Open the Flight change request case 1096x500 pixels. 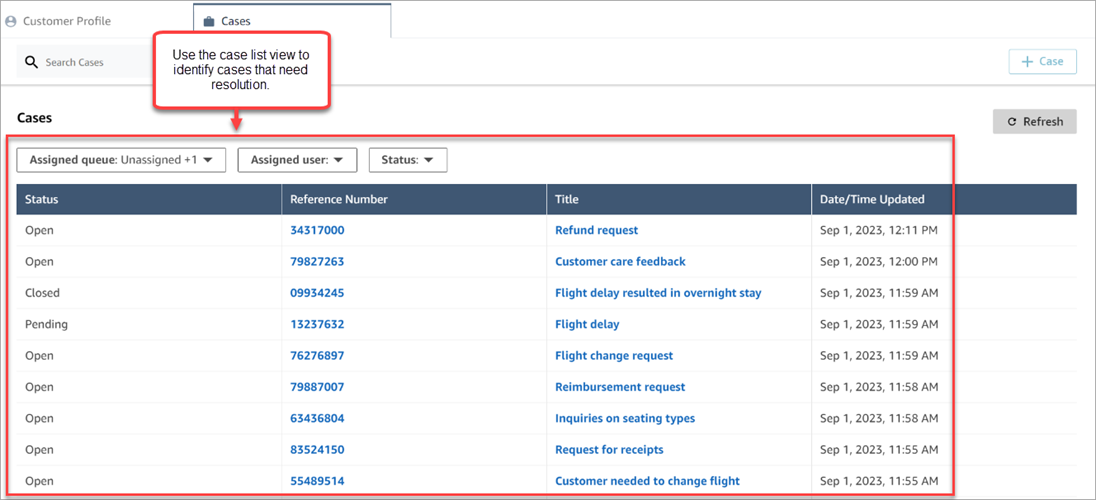[x=614, y=356]
